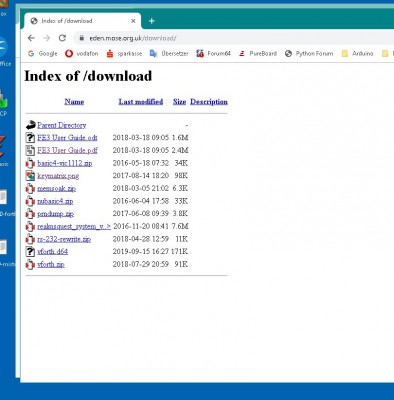This screenshot has width=394, height=400.
Task: Click the unknown-file icon beside FE3 User Guide.odt
Action: click(x=30, y=138)
